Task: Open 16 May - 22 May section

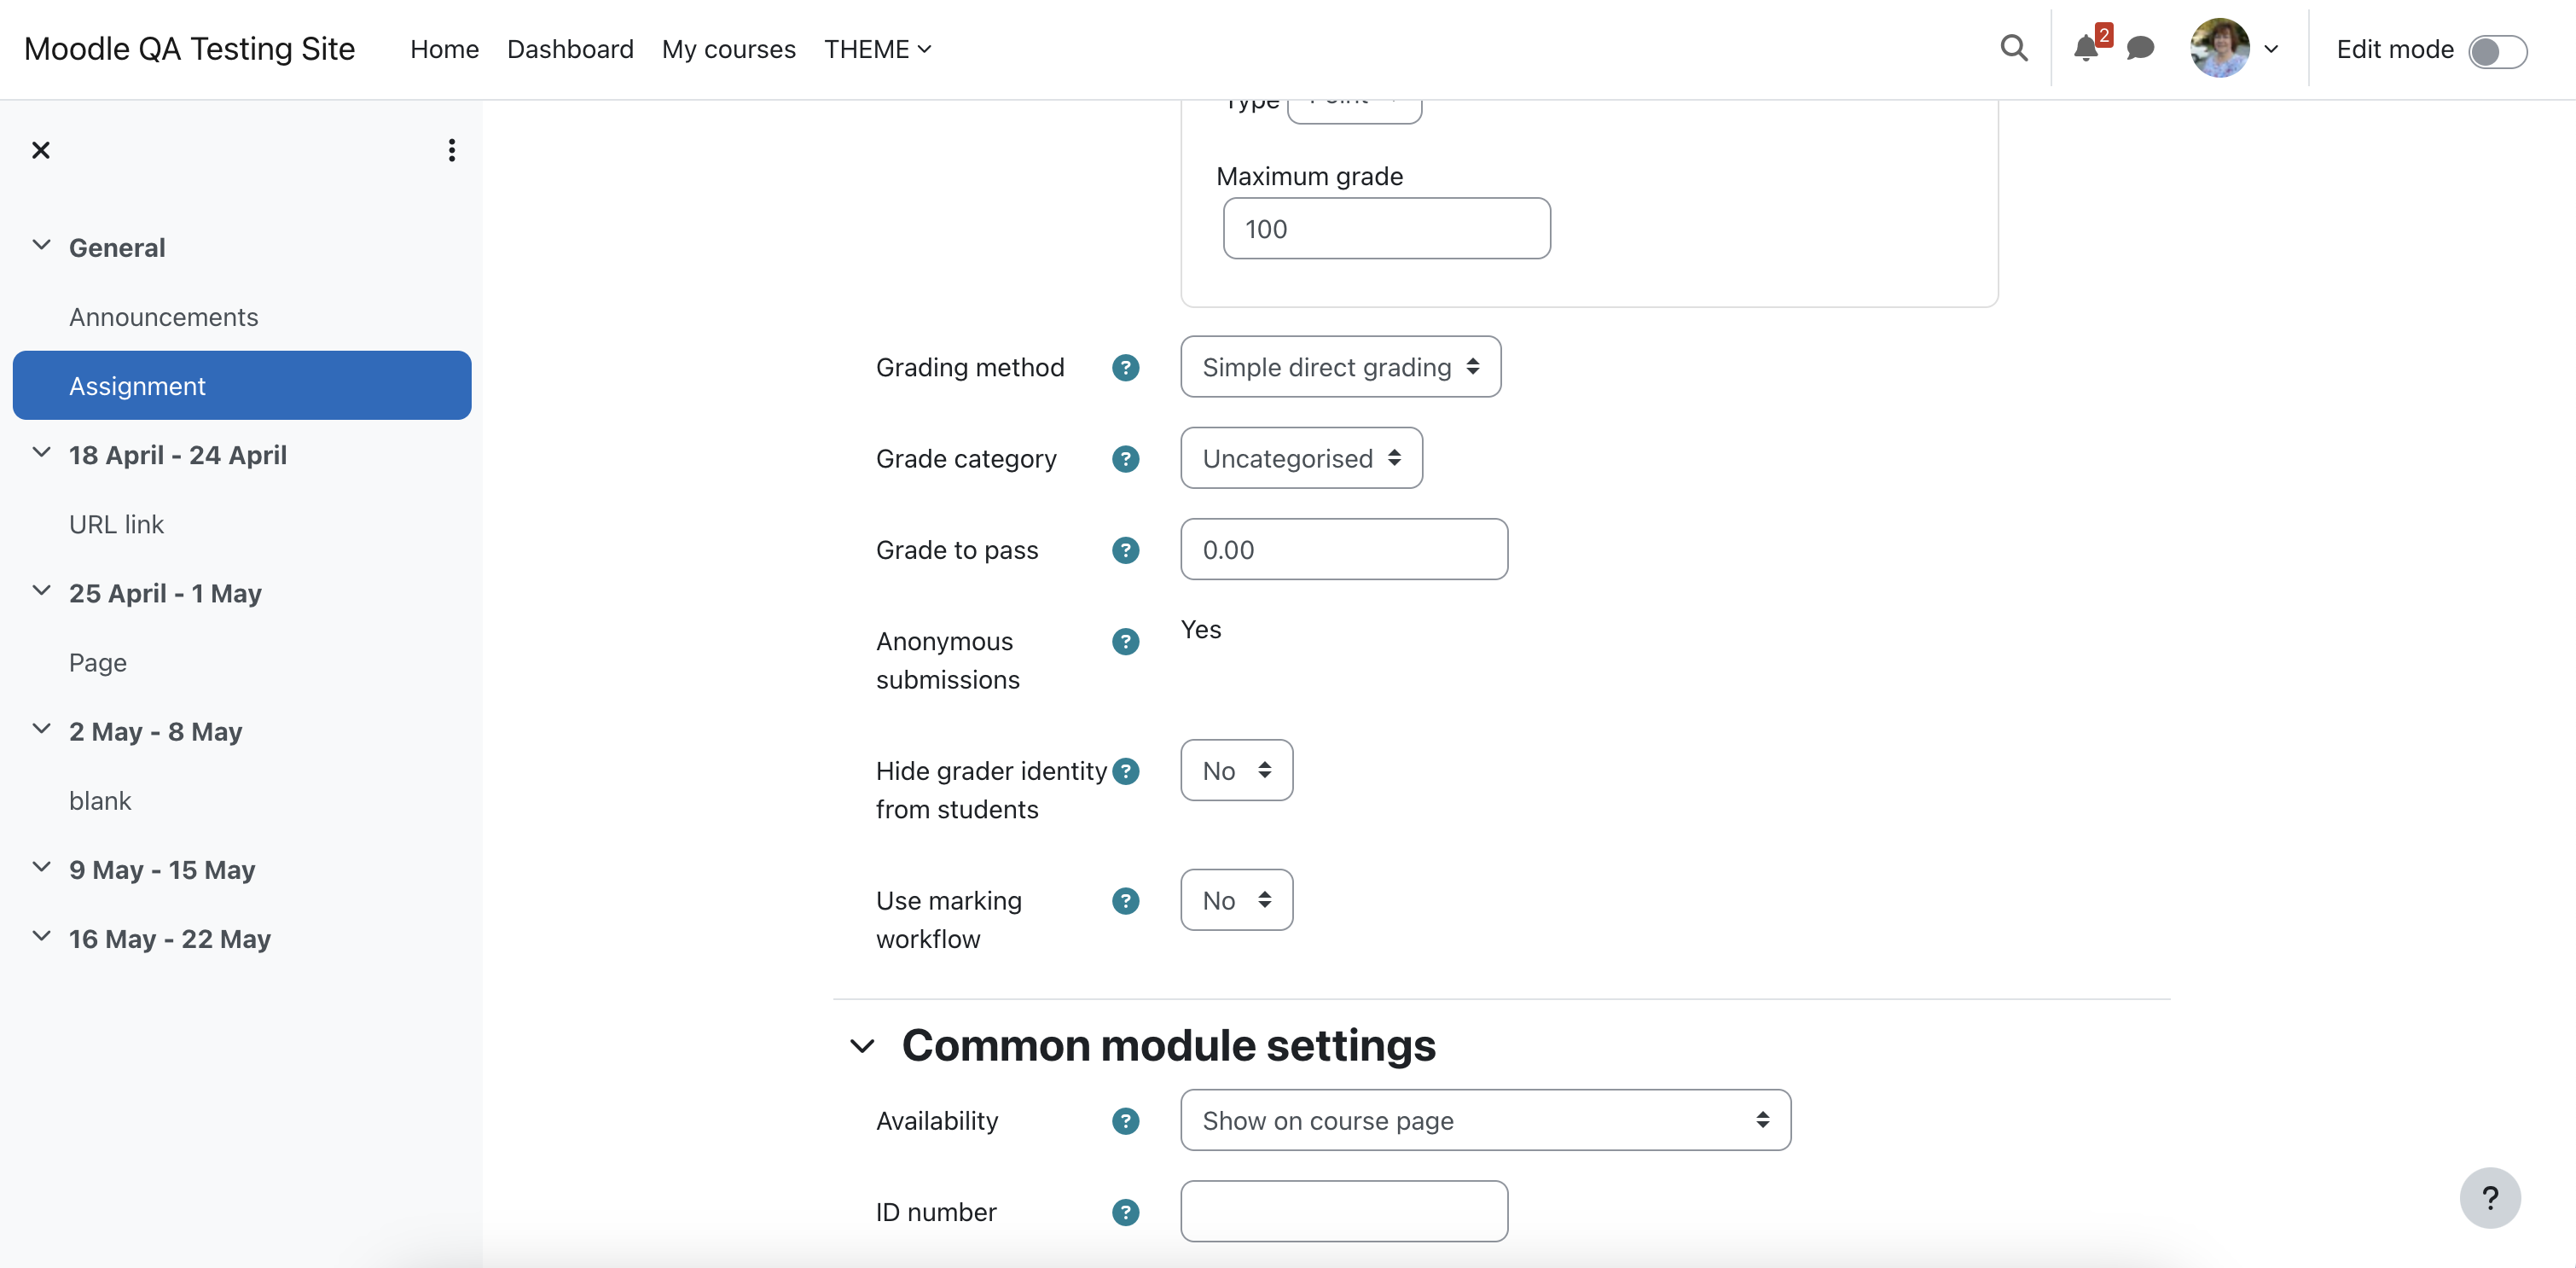Action: [170, 939]
